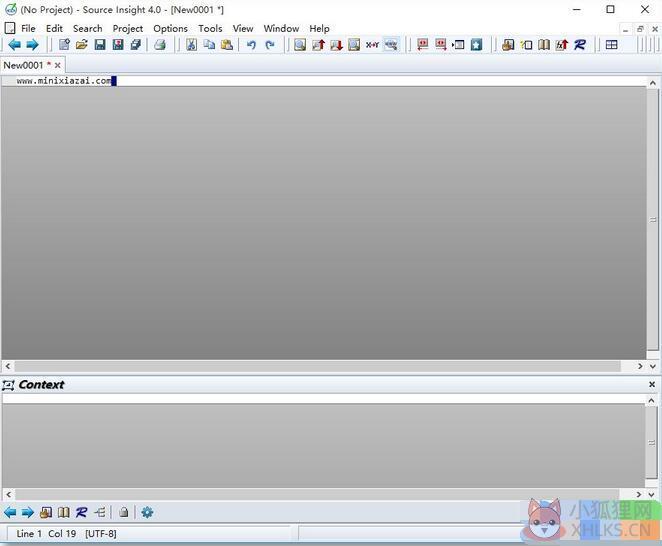Click the Line 1 Col 19 status text
Image resolution: width=662 pixels, height=546 pixels.
pos(46,534)
